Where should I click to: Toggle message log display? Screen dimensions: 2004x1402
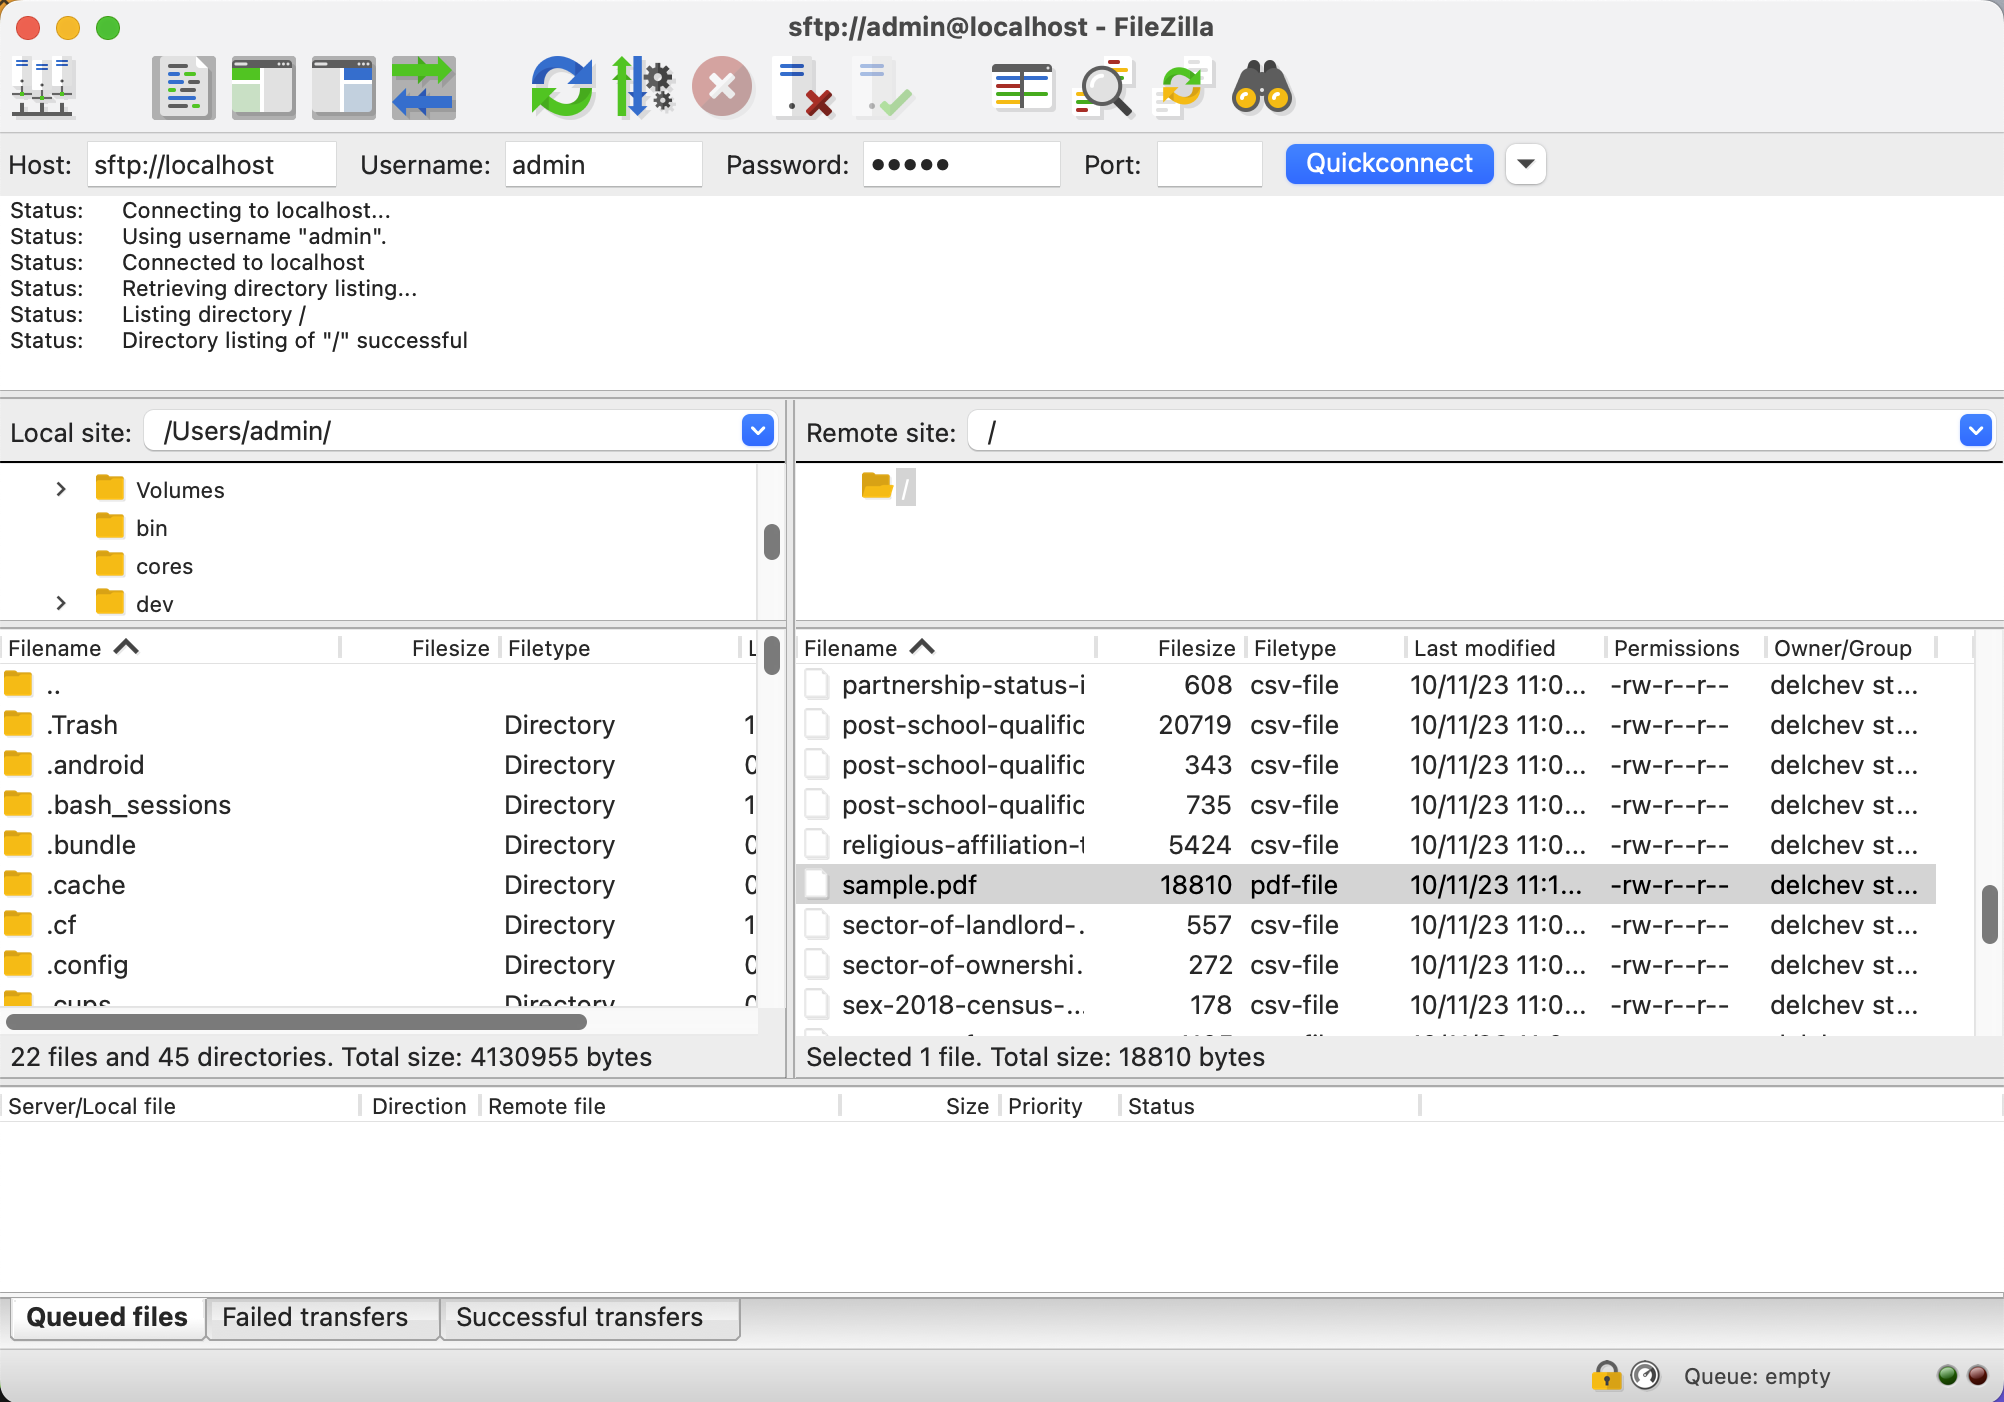pos(183,88)
